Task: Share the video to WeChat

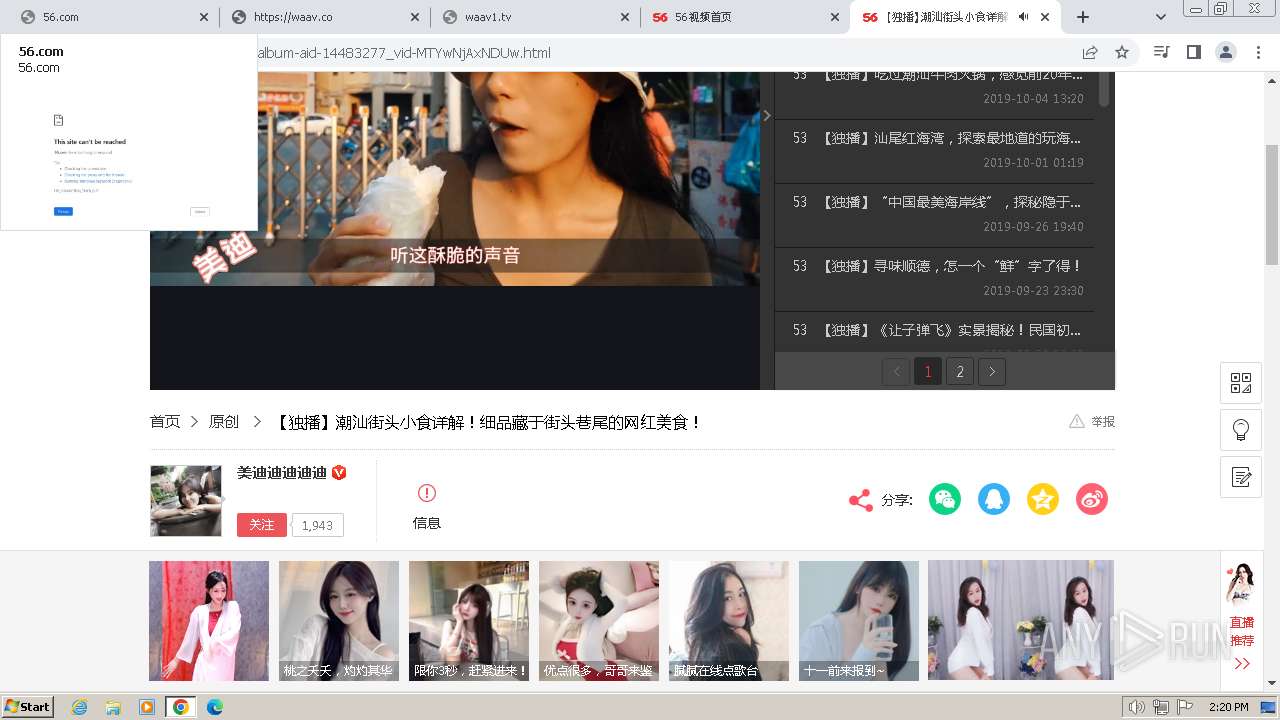Action: click(x=945, y=499)
